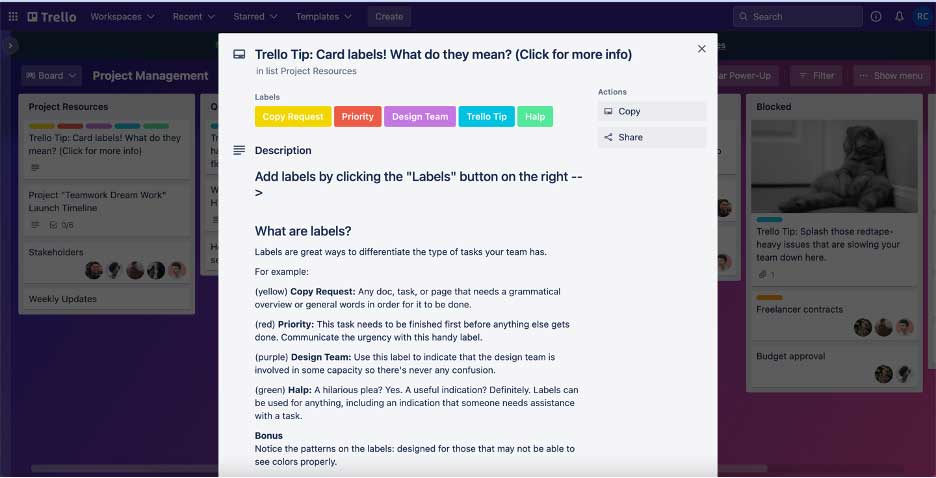
Task: Click the horizontal board scrollbar
Action: (399, 469)
